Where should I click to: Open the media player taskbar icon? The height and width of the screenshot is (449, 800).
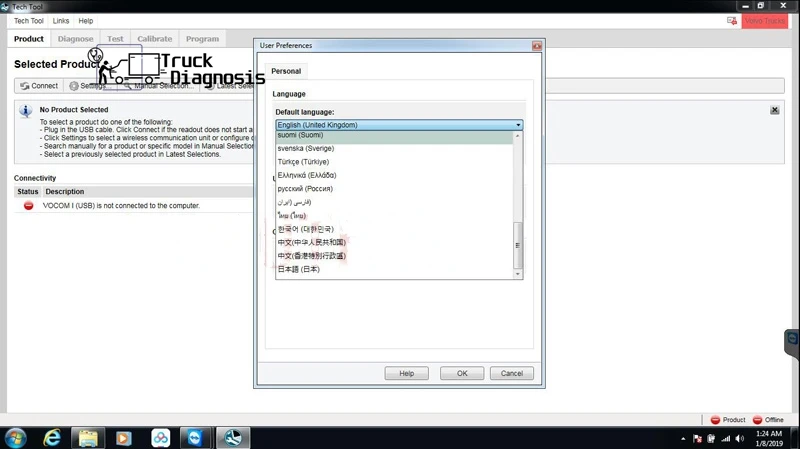coord(123,438)
